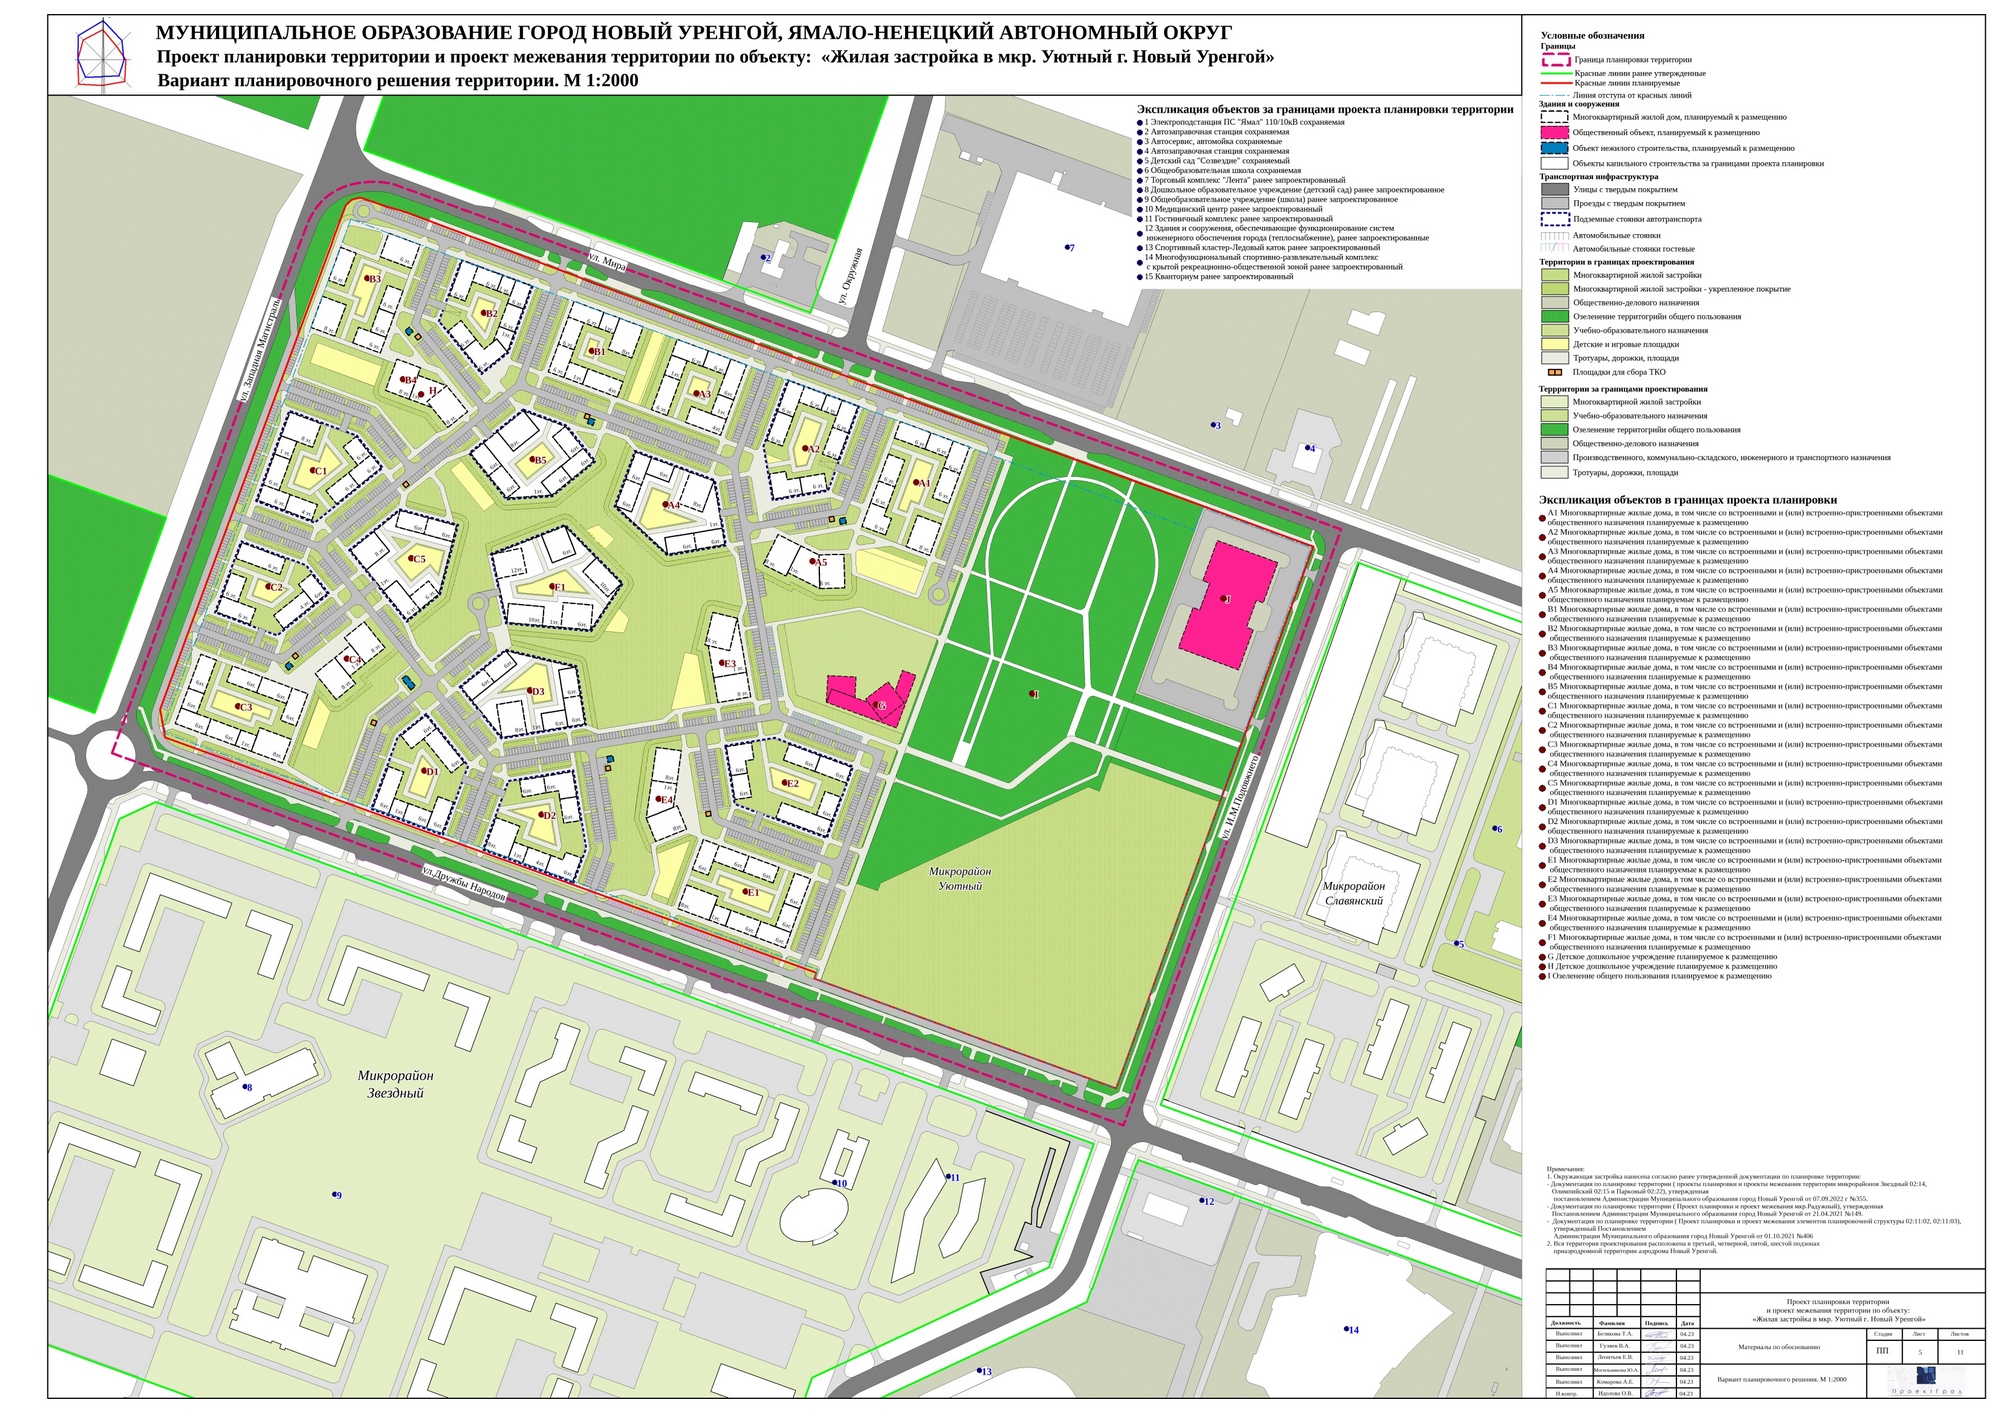
Task: Pick yellow Детские и игровые площадки swatch
Action: click(x=1554, y=344)
